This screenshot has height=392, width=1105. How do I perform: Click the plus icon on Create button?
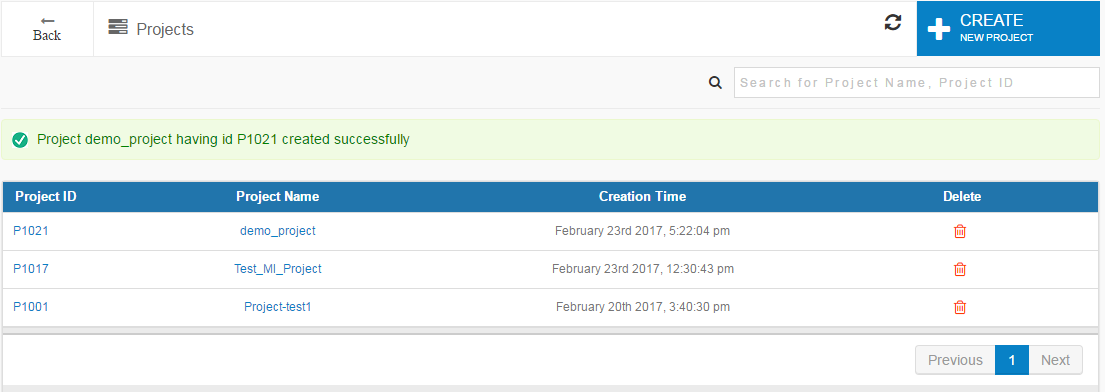point(939,29)
